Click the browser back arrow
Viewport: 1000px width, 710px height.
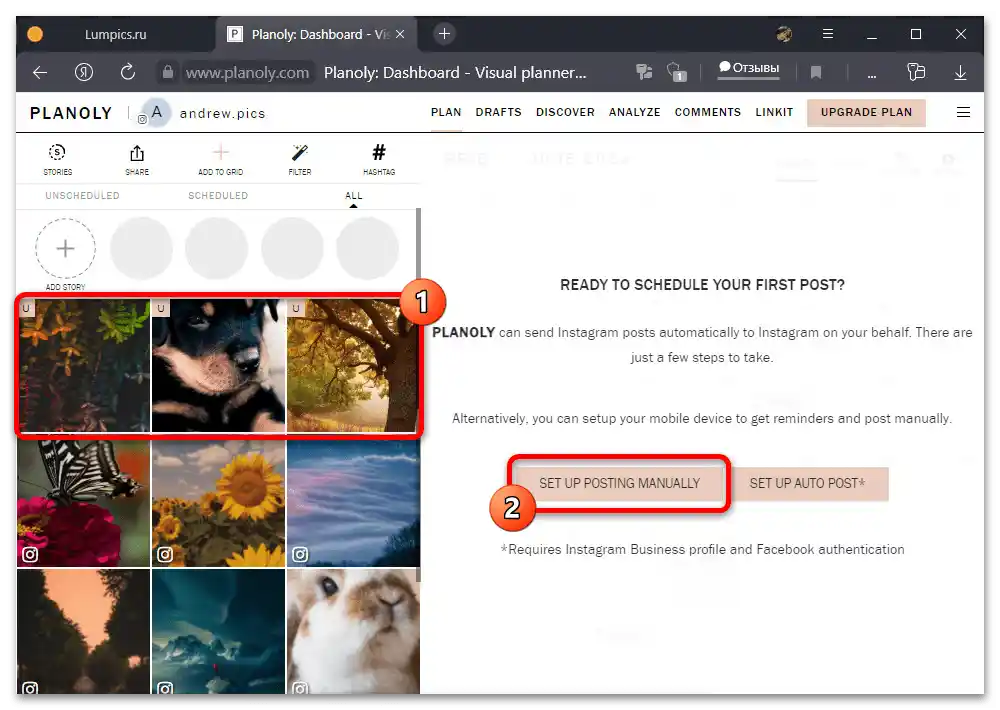pyautogui.click(x=40, y=73)
